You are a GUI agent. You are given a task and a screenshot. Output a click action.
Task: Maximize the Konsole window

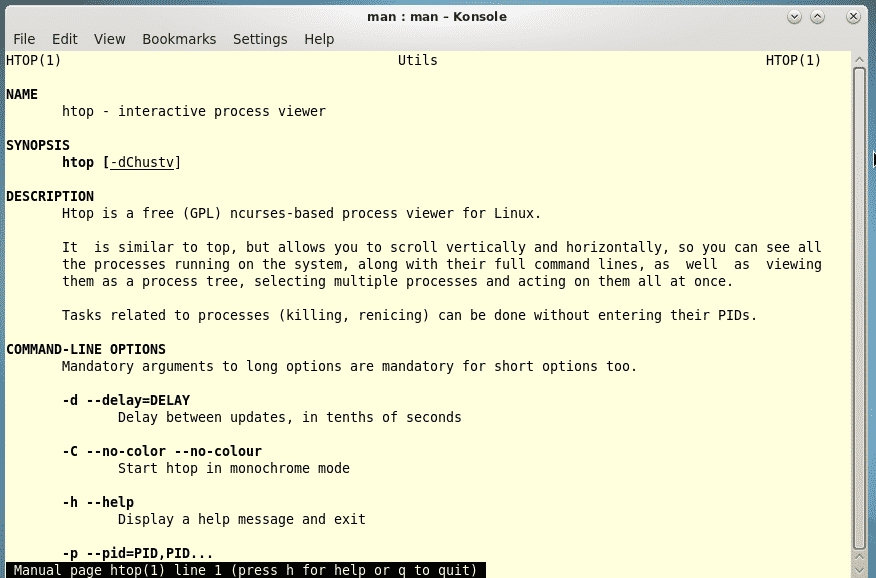click(817, 17)
